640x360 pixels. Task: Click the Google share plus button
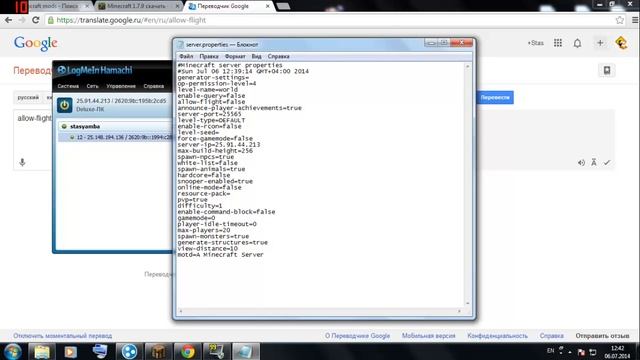(x=600, y=43)
